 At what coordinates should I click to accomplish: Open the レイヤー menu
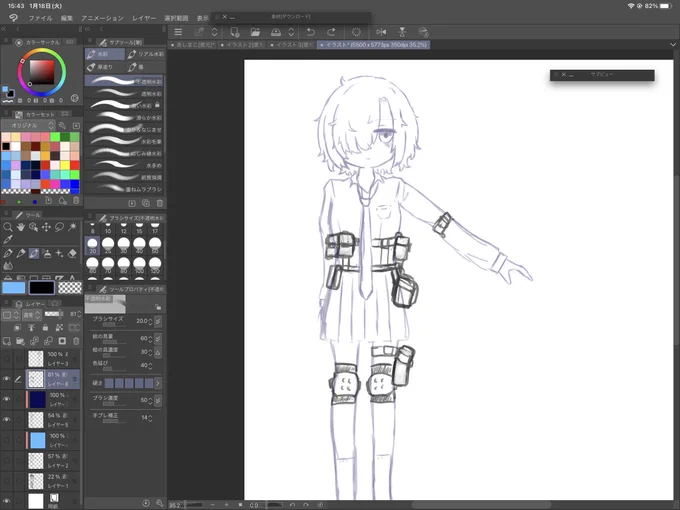pyautogui.click(x=144, y=18)
